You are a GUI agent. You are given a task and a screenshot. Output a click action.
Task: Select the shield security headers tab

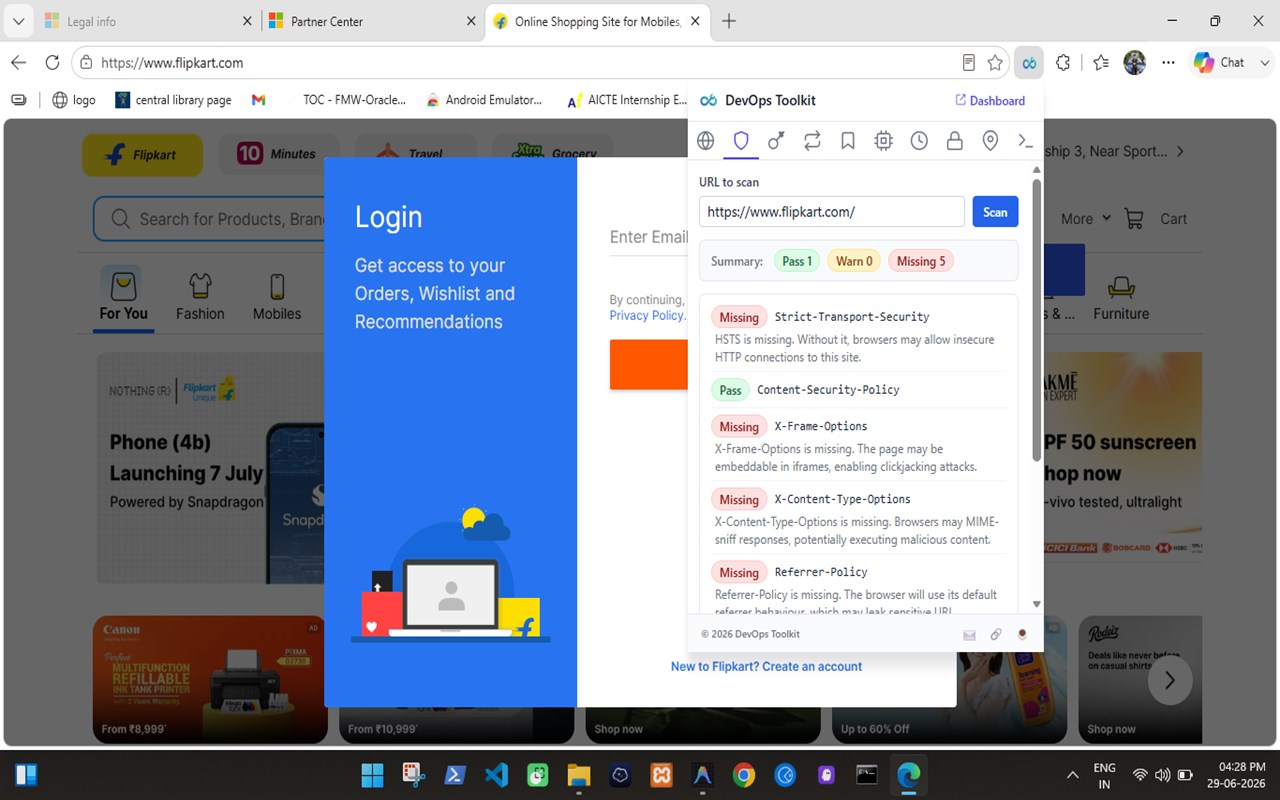(741, 141)
